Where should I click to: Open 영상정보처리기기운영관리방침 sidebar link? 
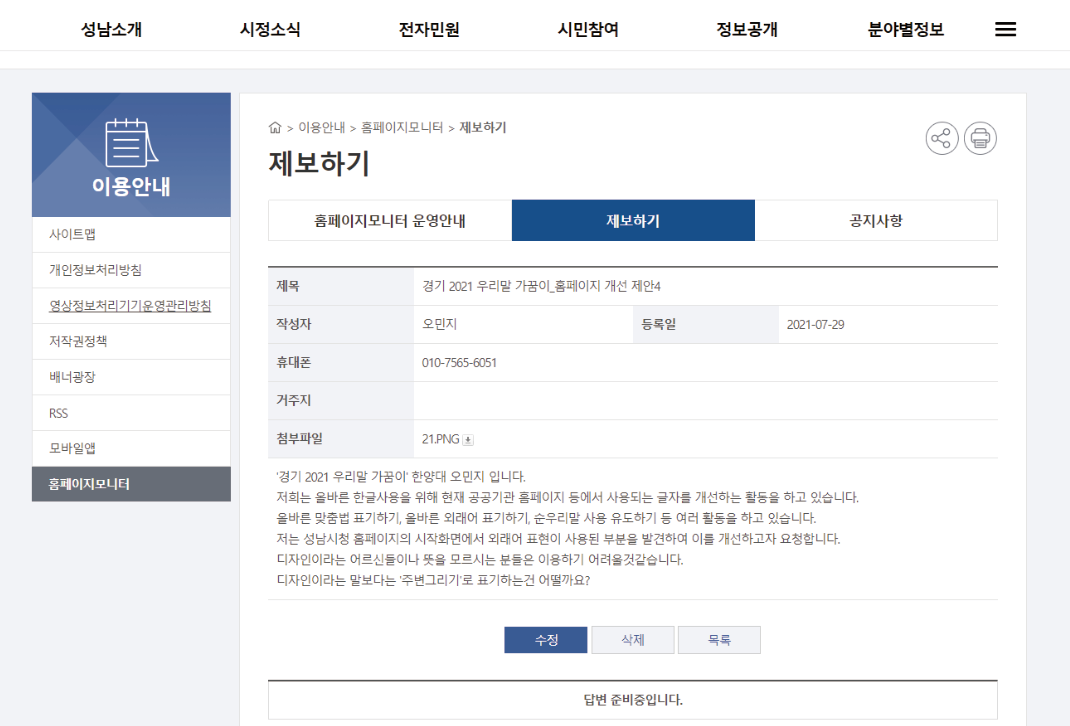pos(130,306)
